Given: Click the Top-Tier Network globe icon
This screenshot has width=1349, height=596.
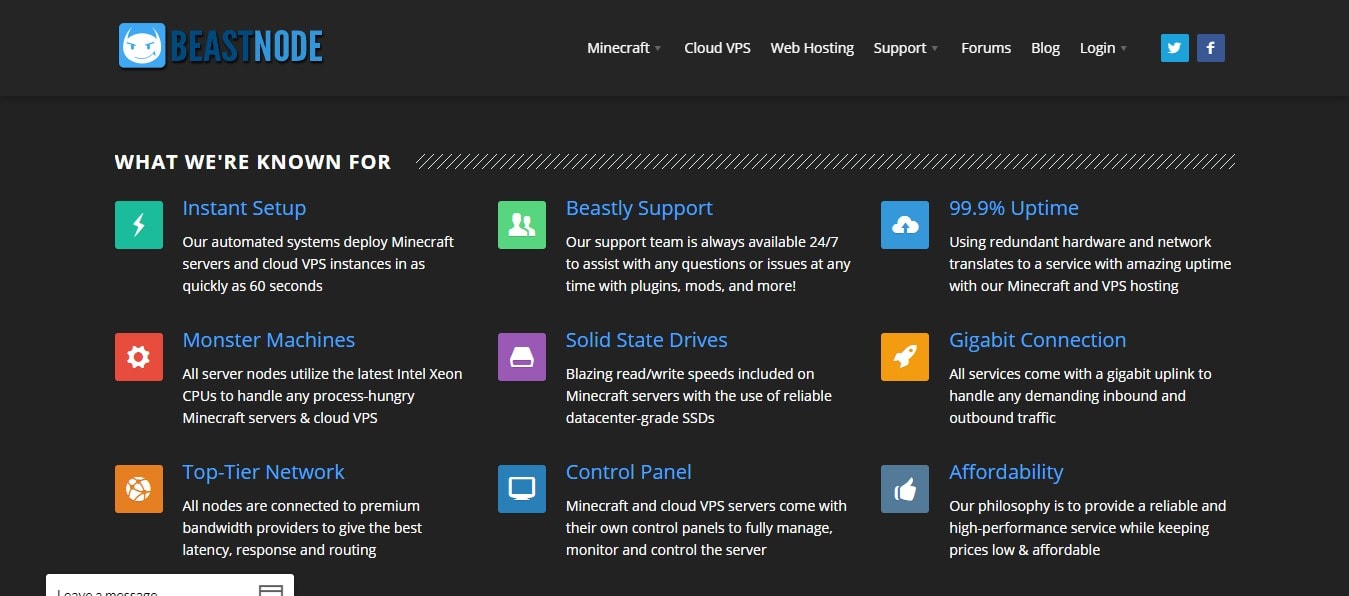Looking at the screenshot, I should coord(139,489).
